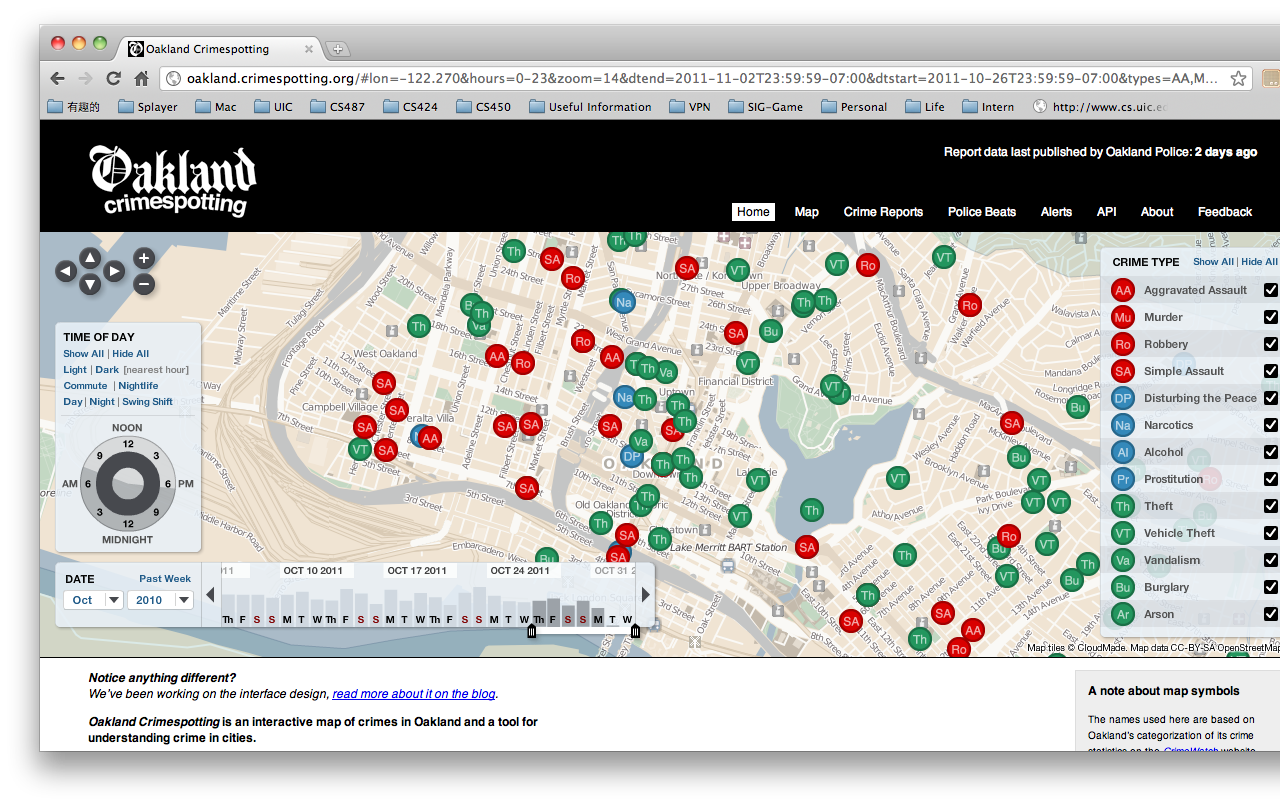Uncheck the Vandalism checkbox
Screen dimensions: 1280x800
(x=1270, y=560)
